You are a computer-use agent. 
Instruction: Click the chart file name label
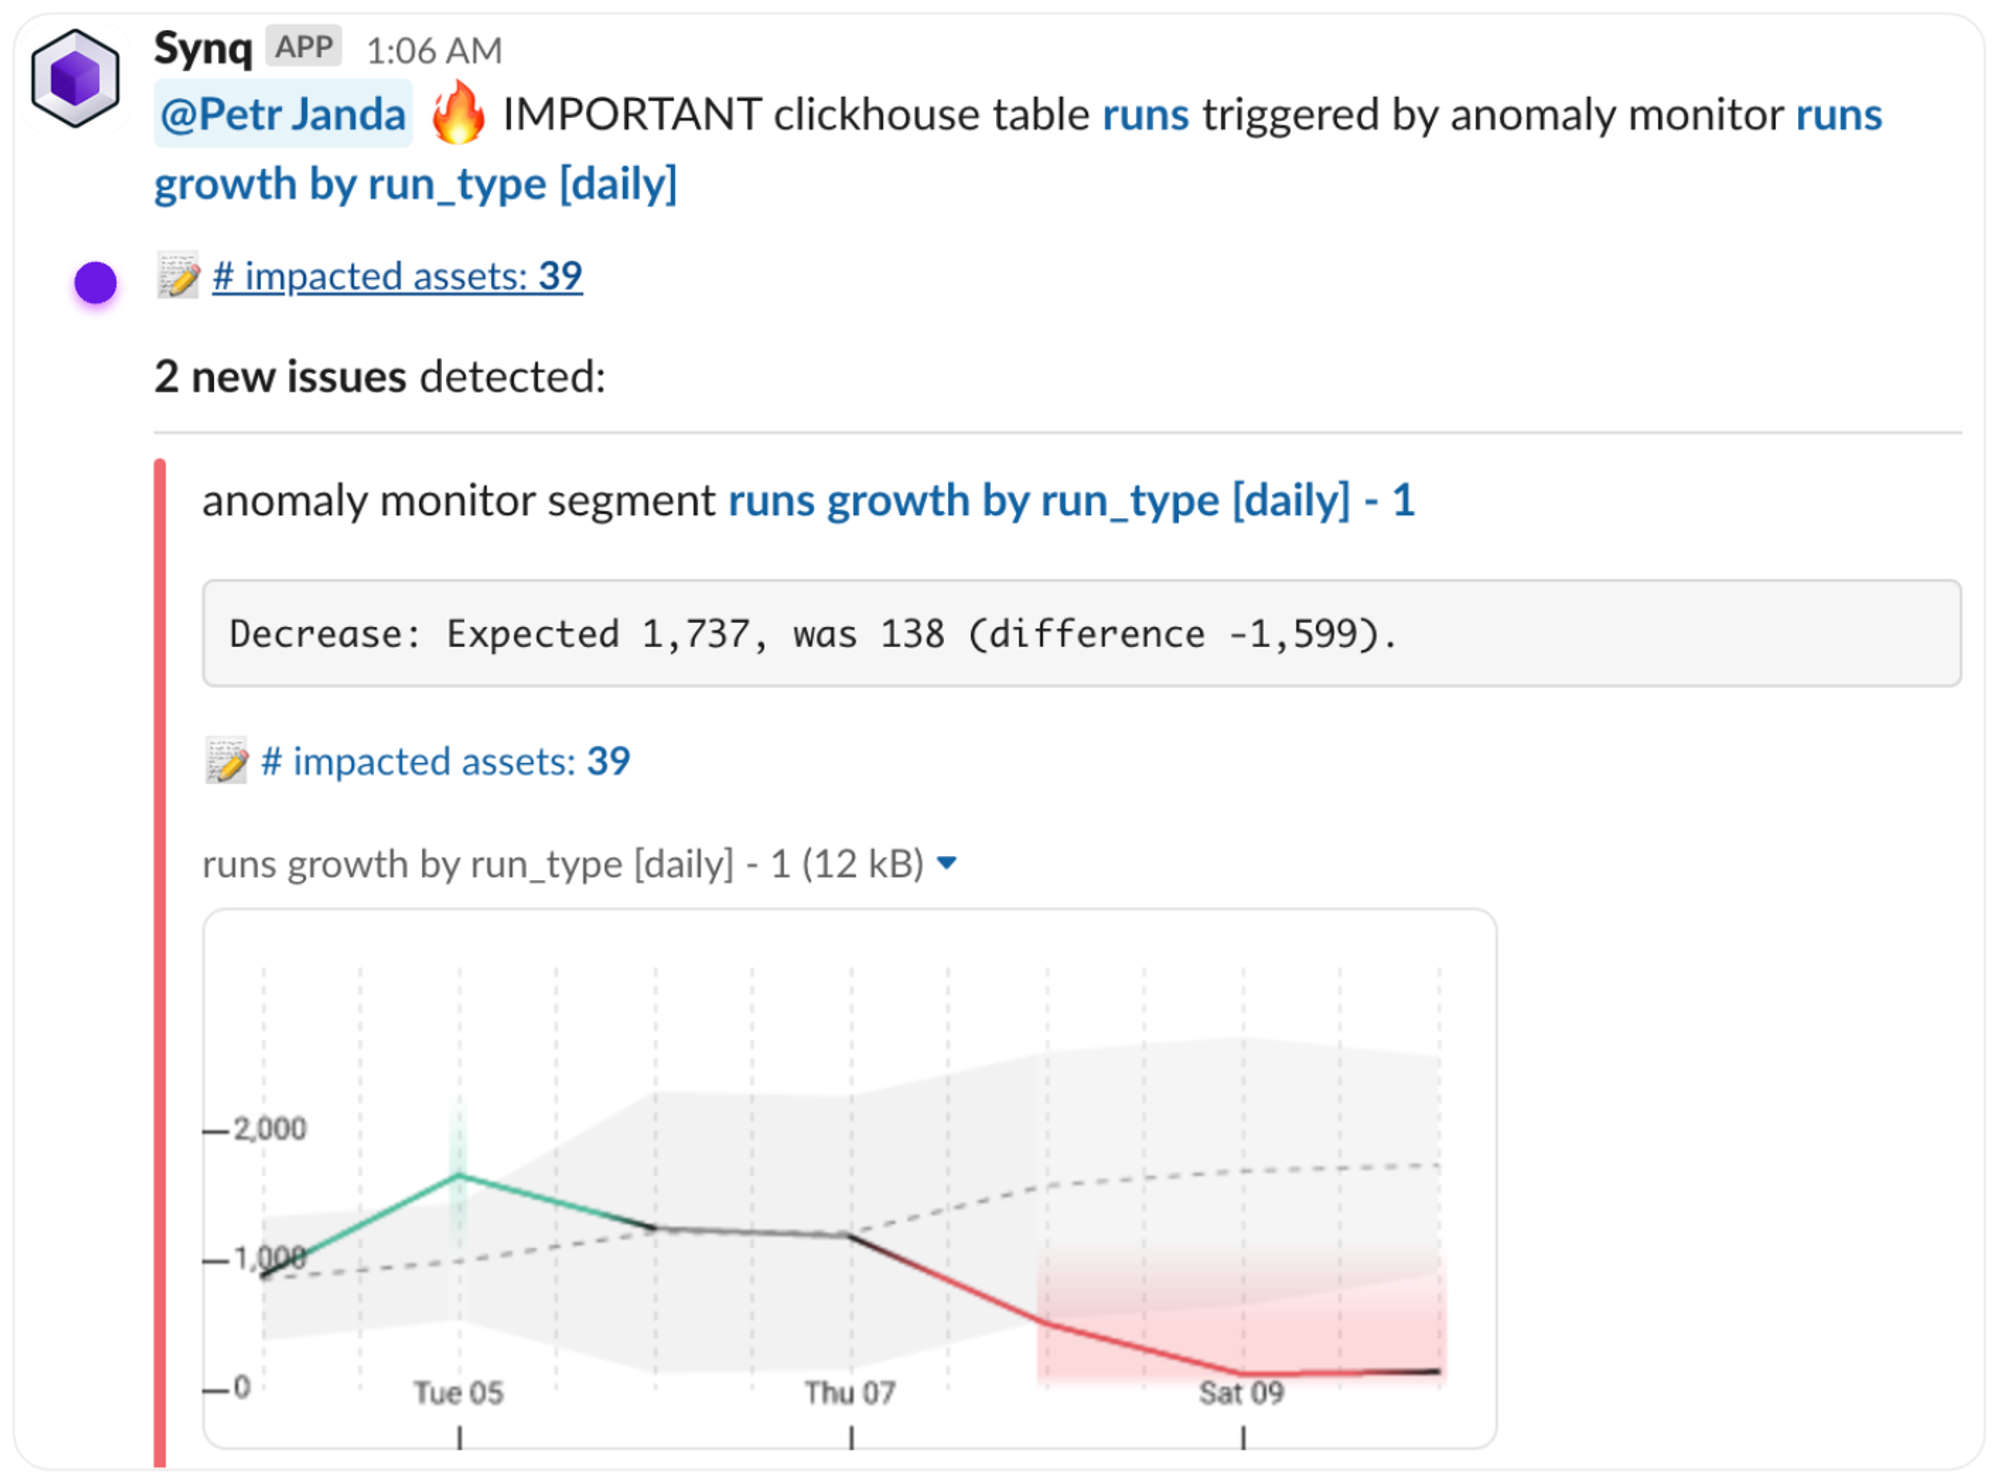click(562, 864)
